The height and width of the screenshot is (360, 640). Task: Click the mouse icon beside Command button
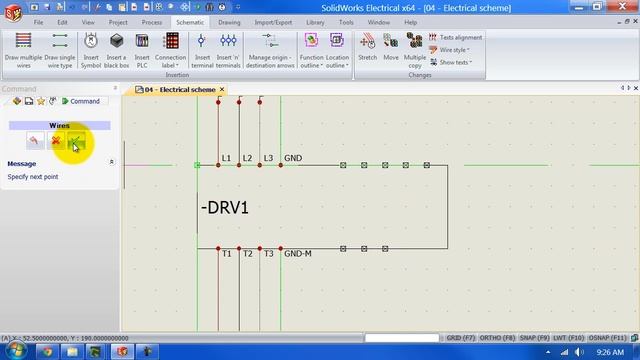coord(53,101)
